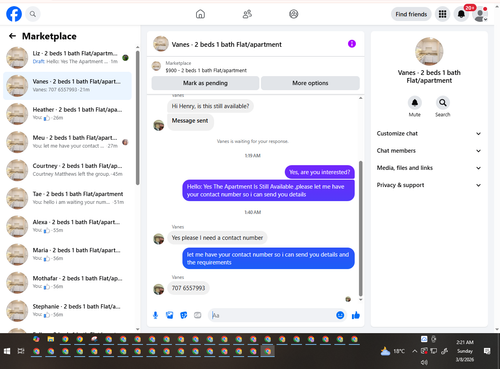Screen dimensions: 500x369
Task: Click the listing photo in right panel
Action: click(429, 51)
